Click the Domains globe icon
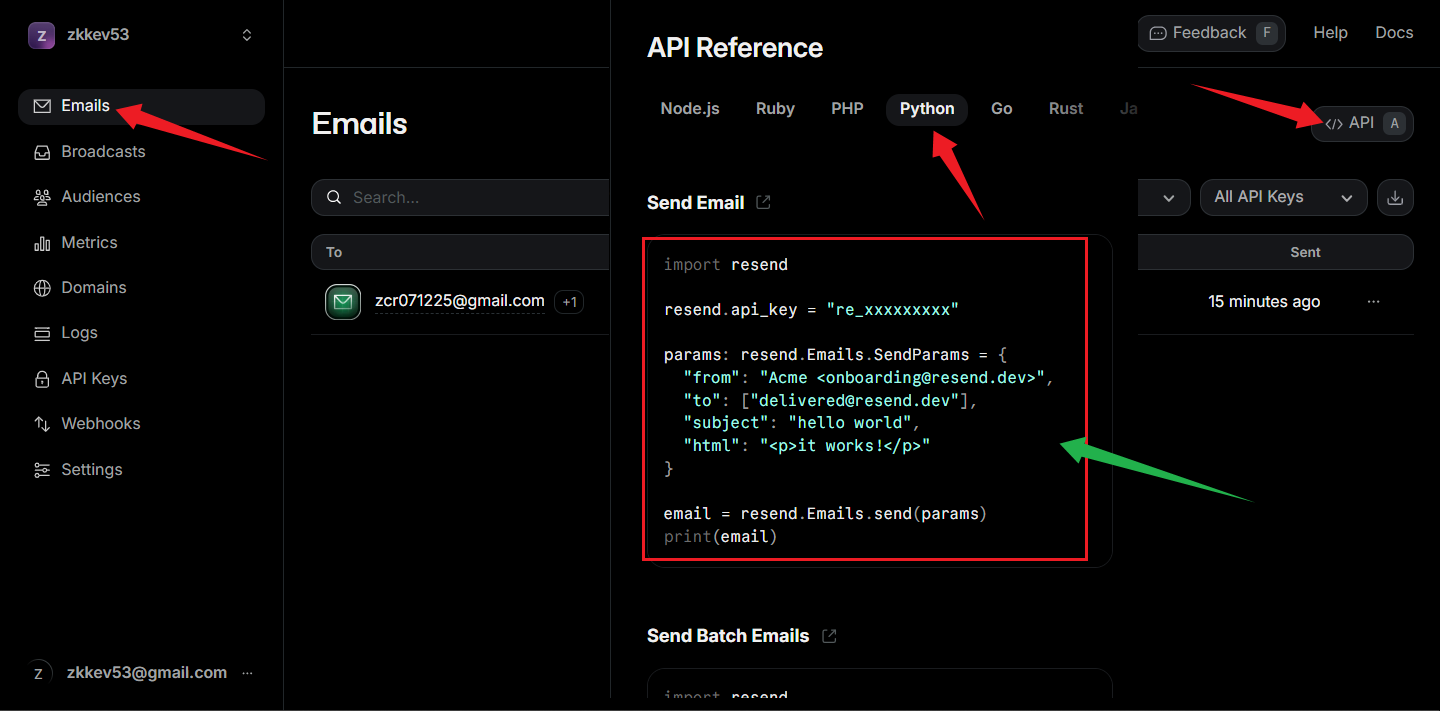The image size is (1440, 711). (x=42, y=288)
